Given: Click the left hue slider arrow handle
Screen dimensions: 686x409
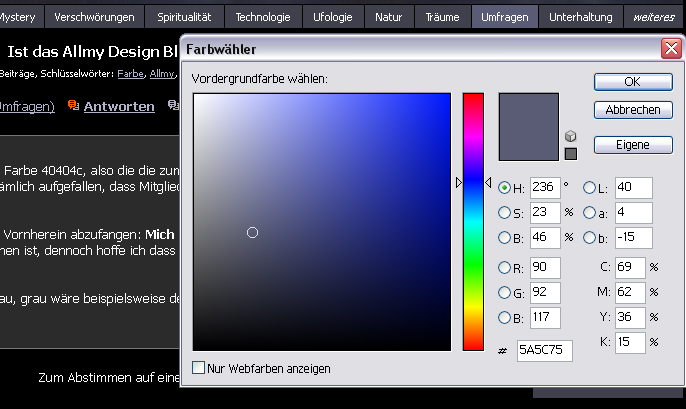Looking at the screenshot, I should pos(458,182).
